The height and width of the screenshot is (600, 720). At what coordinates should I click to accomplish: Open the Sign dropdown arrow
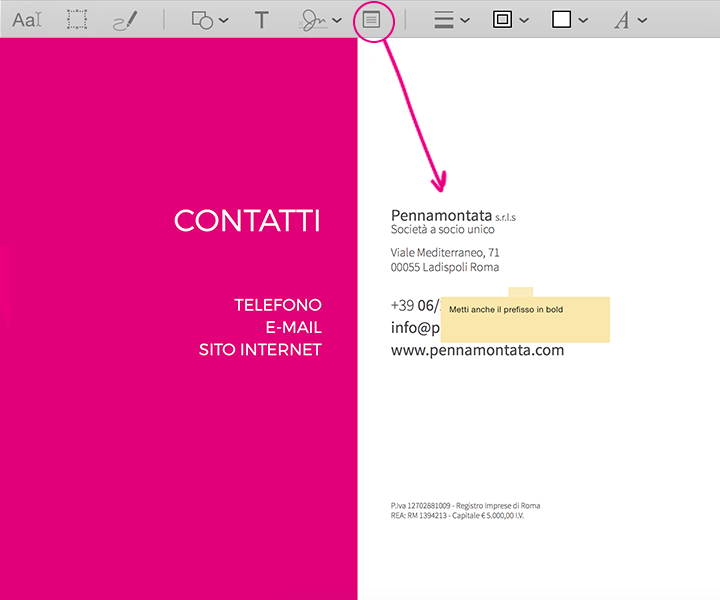(337, 20)
